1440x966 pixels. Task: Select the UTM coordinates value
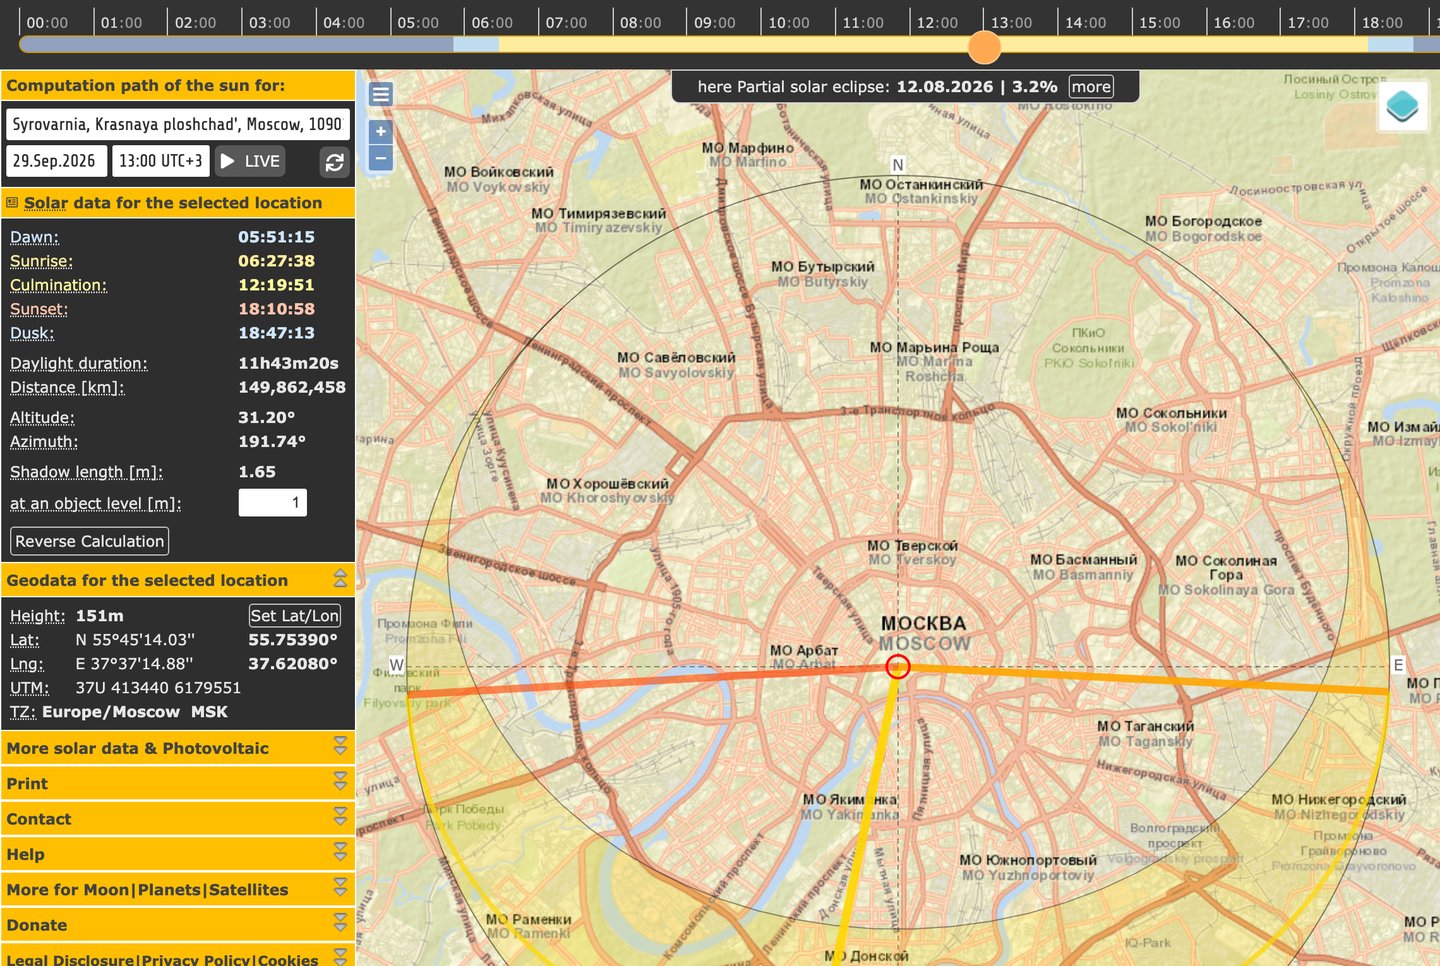pos(158,688)
